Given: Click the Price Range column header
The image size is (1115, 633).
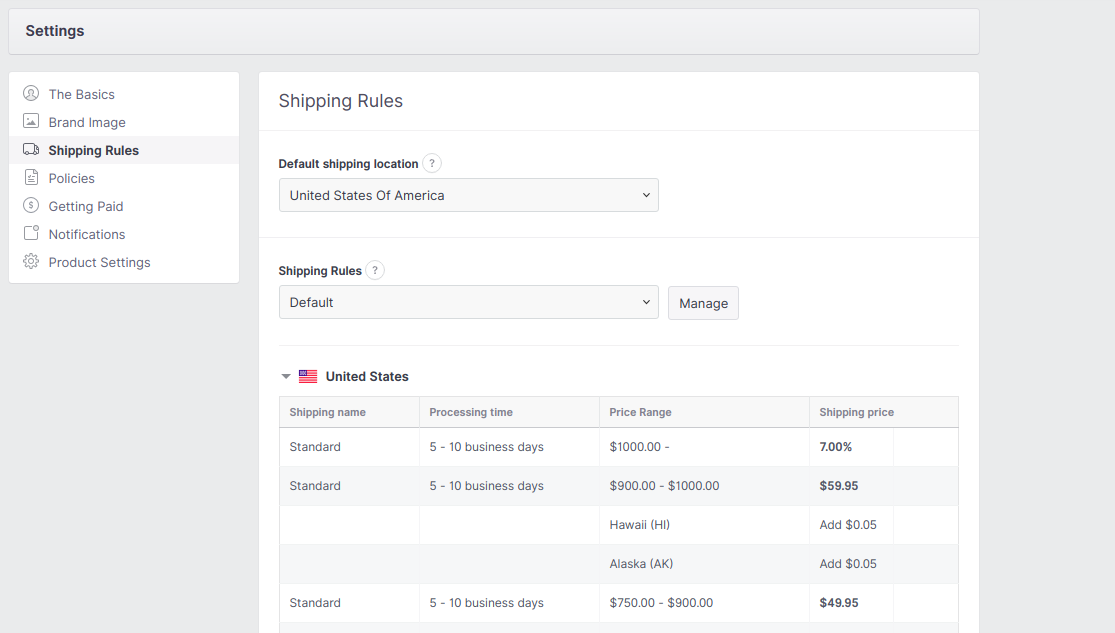Looking at the screenshot, I should (x=641, y=412).
